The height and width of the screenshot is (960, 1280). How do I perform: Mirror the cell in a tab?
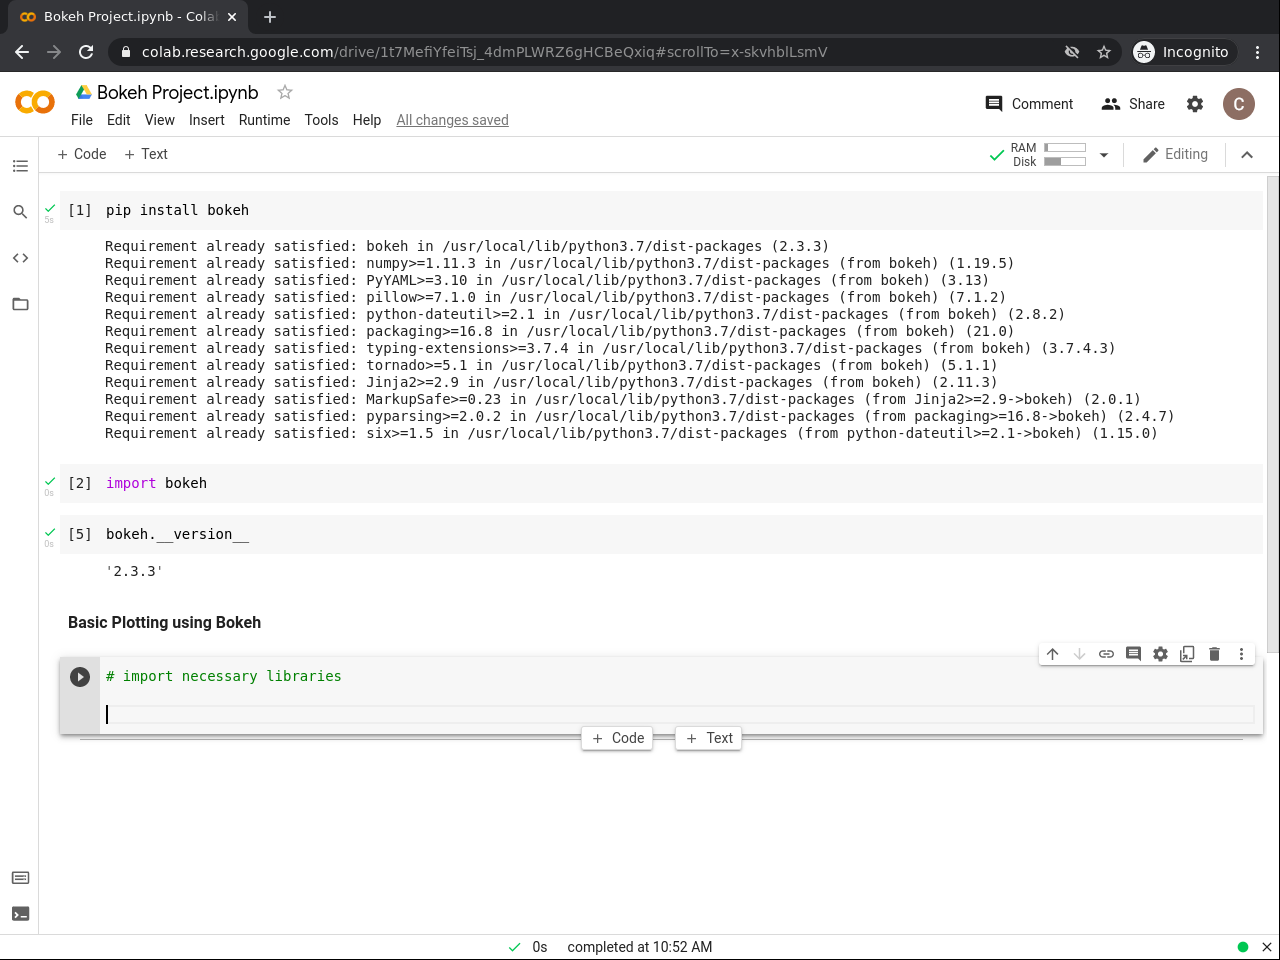1187,654
